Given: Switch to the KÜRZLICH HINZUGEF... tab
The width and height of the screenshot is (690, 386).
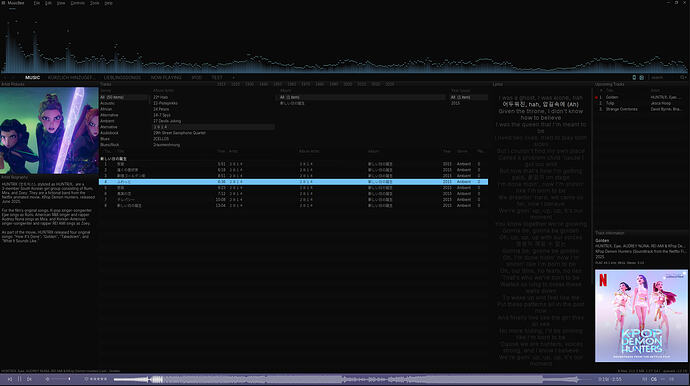Looking at the screenshot, I should [71, 77].
